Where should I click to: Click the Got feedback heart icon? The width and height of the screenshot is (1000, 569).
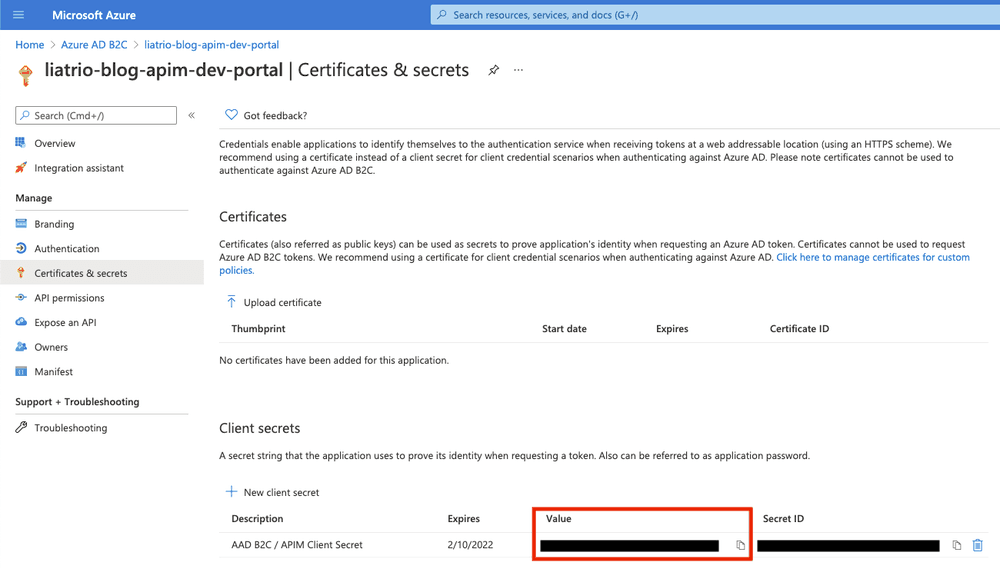pos(231,115)
